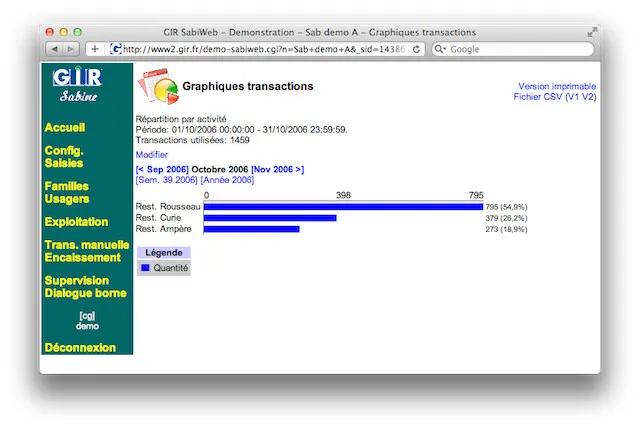The image size is (640, 429).
Task: Open Supervision Dialogue borne menu
Action: 85,287
